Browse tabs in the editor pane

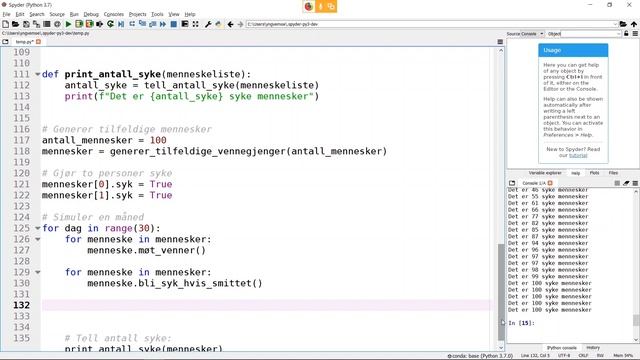pyautogui.click(x=5, y=42)
